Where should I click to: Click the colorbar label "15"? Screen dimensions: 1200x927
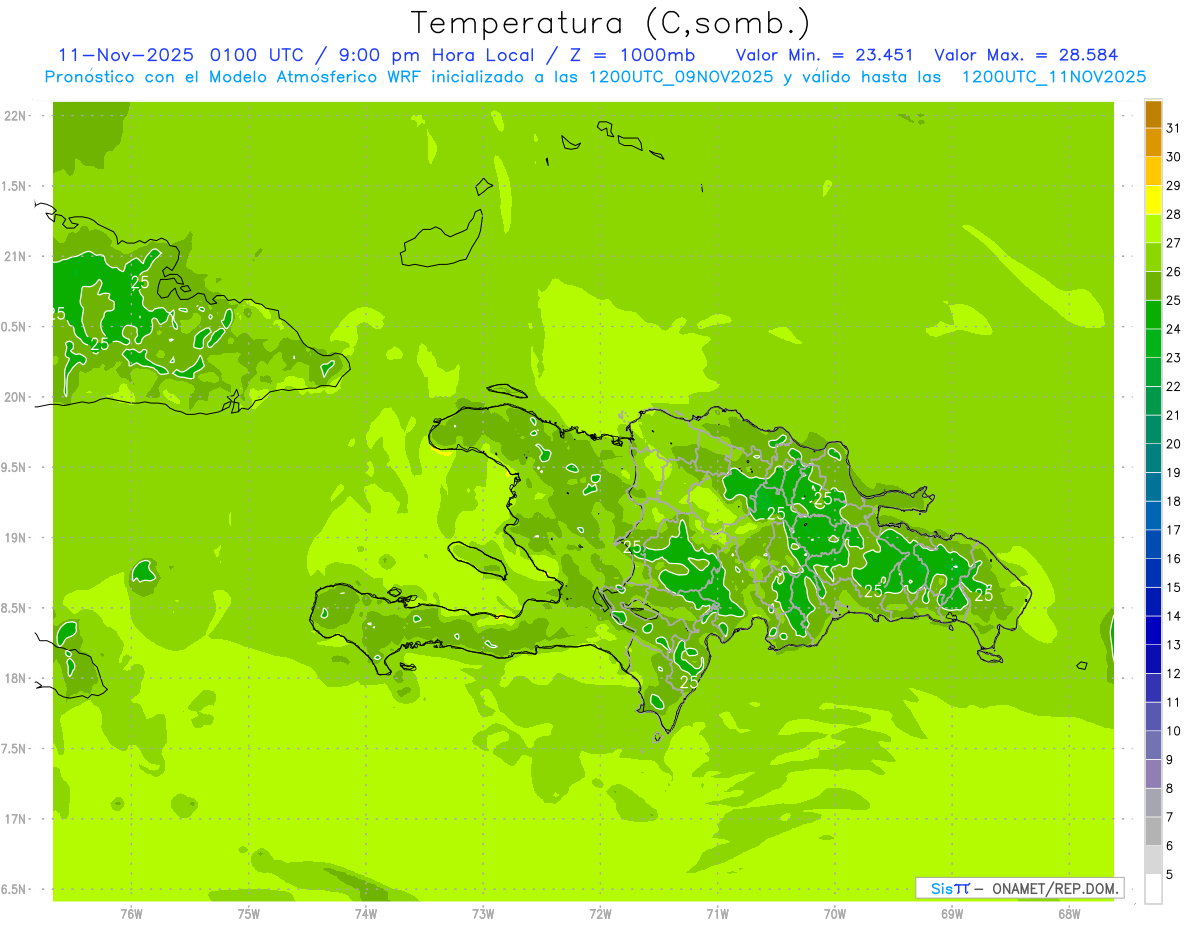point(1173,587)
